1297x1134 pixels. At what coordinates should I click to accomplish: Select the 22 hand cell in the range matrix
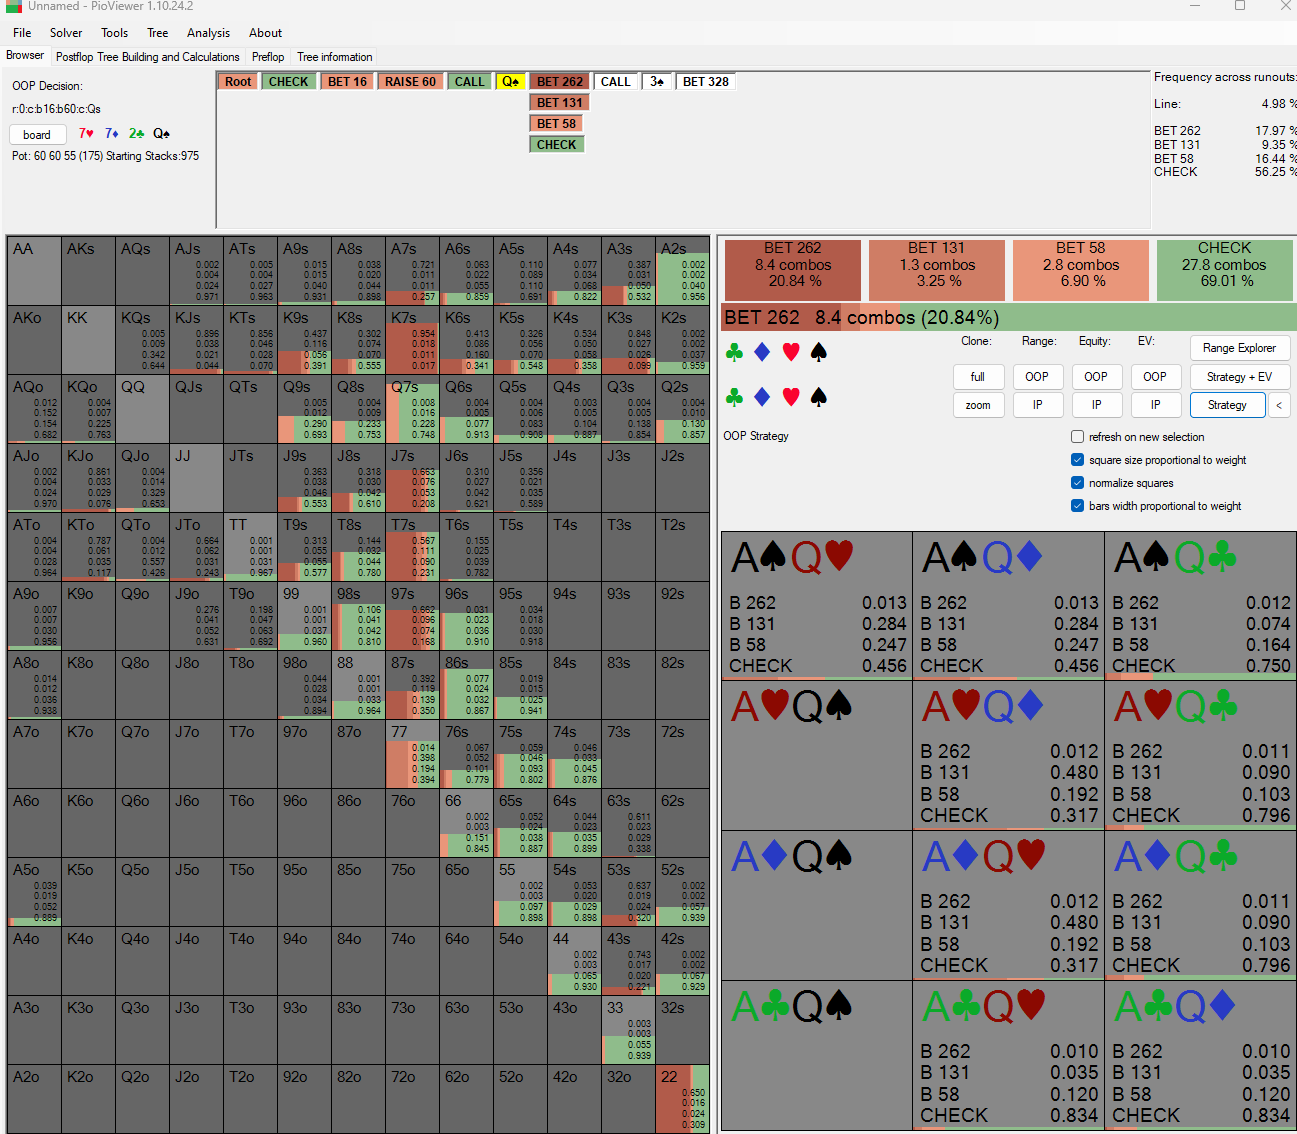coord(682,1098)
